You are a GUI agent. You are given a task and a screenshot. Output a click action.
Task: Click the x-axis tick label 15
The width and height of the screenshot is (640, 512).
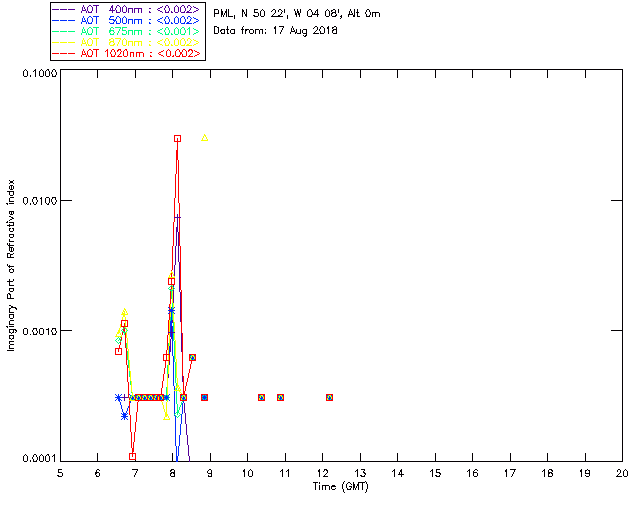pyautogui.click(x=435, y=473)
